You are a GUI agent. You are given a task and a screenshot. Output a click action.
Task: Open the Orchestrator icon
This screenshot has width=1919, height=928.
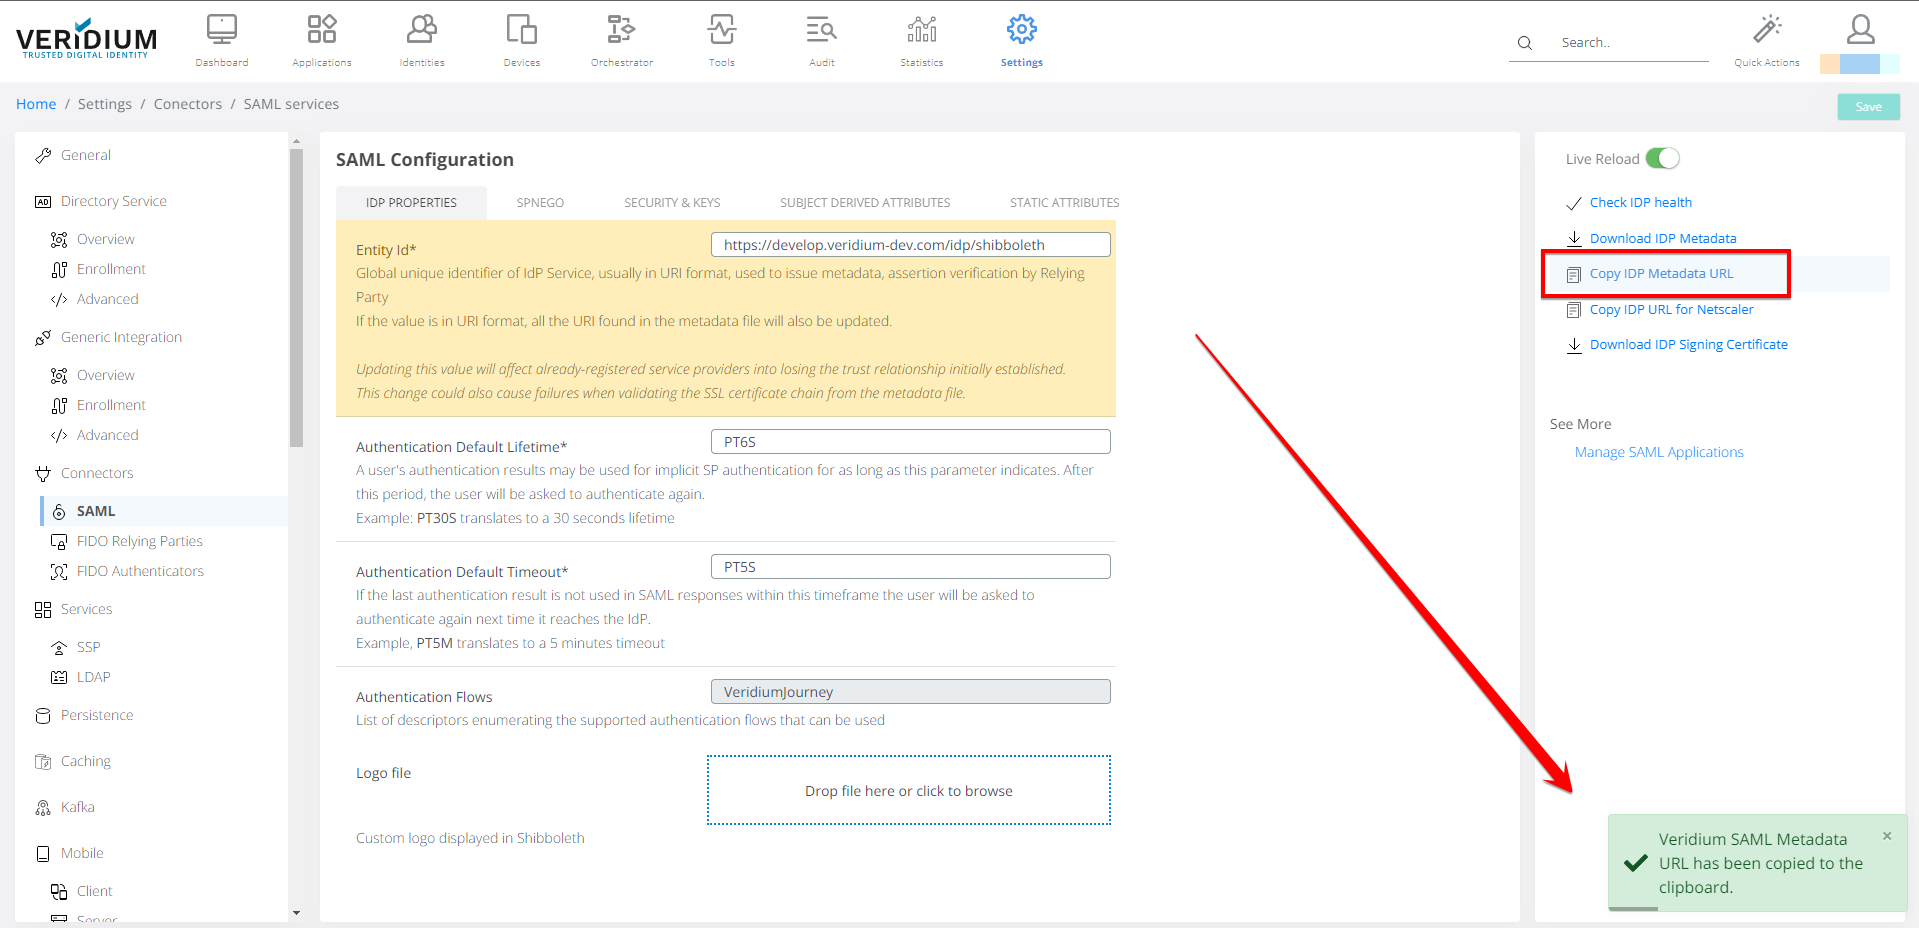pyautogui.click(x=621, y=30)
